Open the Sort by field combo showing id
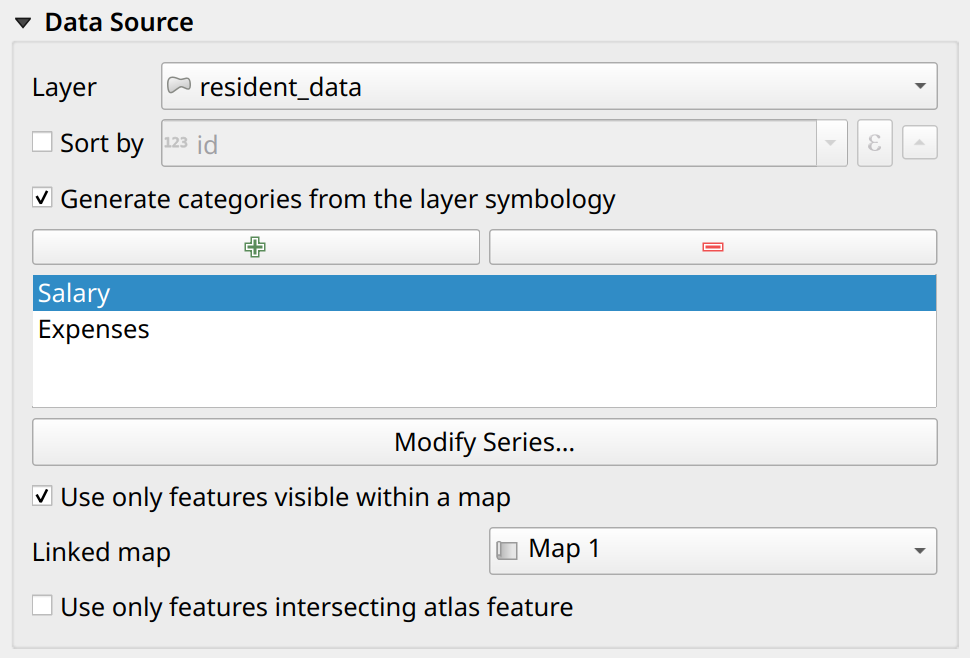The width and height of the screenshot is (970, 658). [x=504, y=143]
